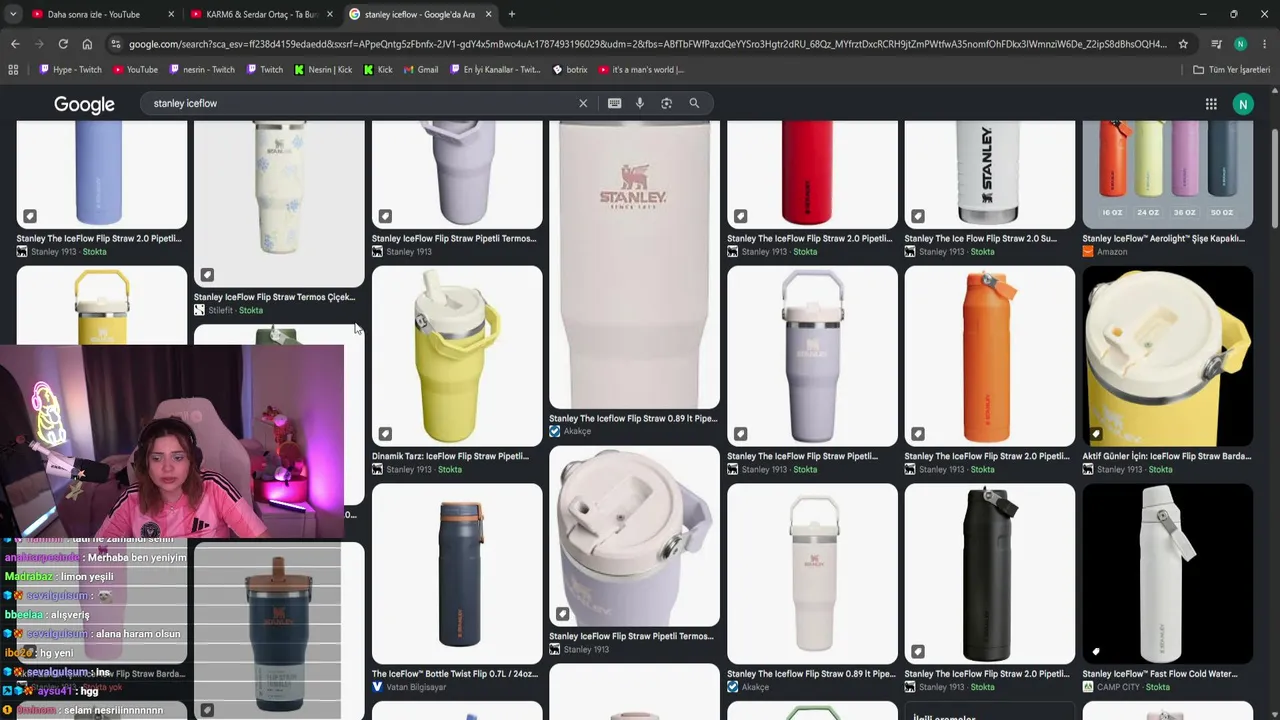Open the red Stanley bottle image

tap(812, 174)
